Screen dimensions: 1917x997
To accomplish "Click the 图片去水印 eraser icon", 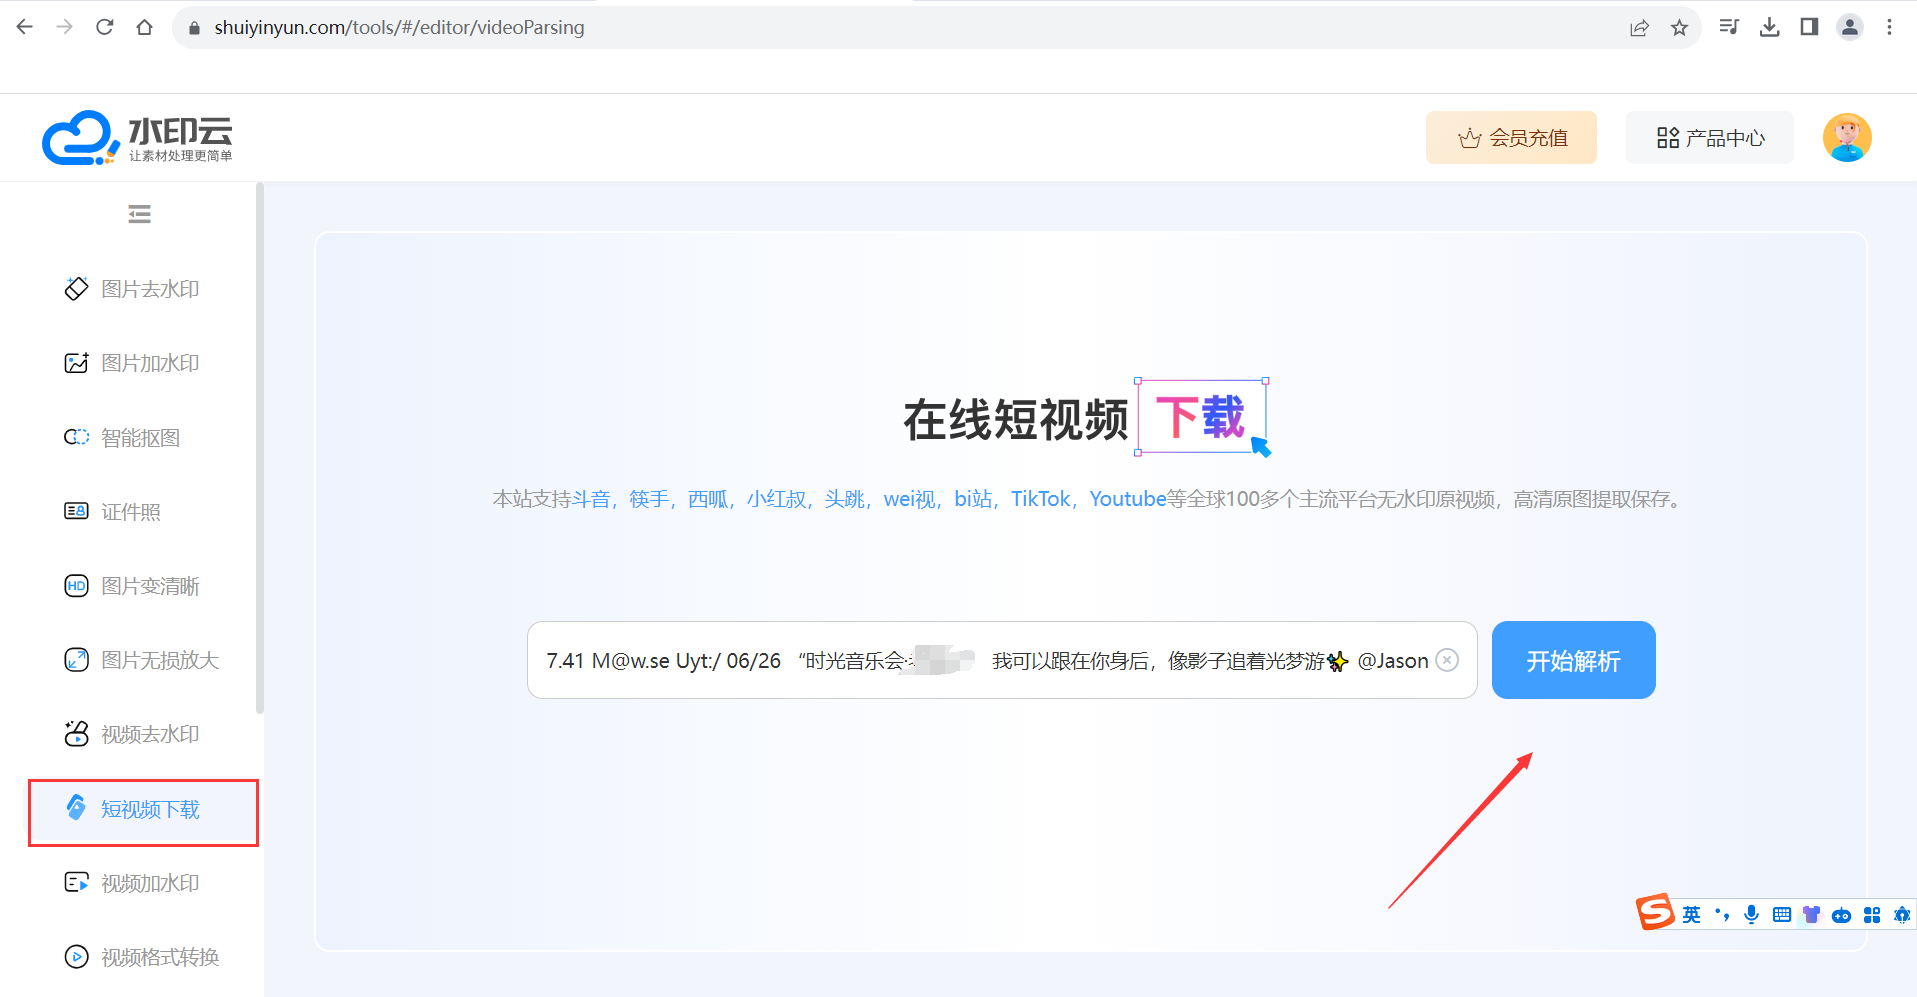I will (76, 289).
